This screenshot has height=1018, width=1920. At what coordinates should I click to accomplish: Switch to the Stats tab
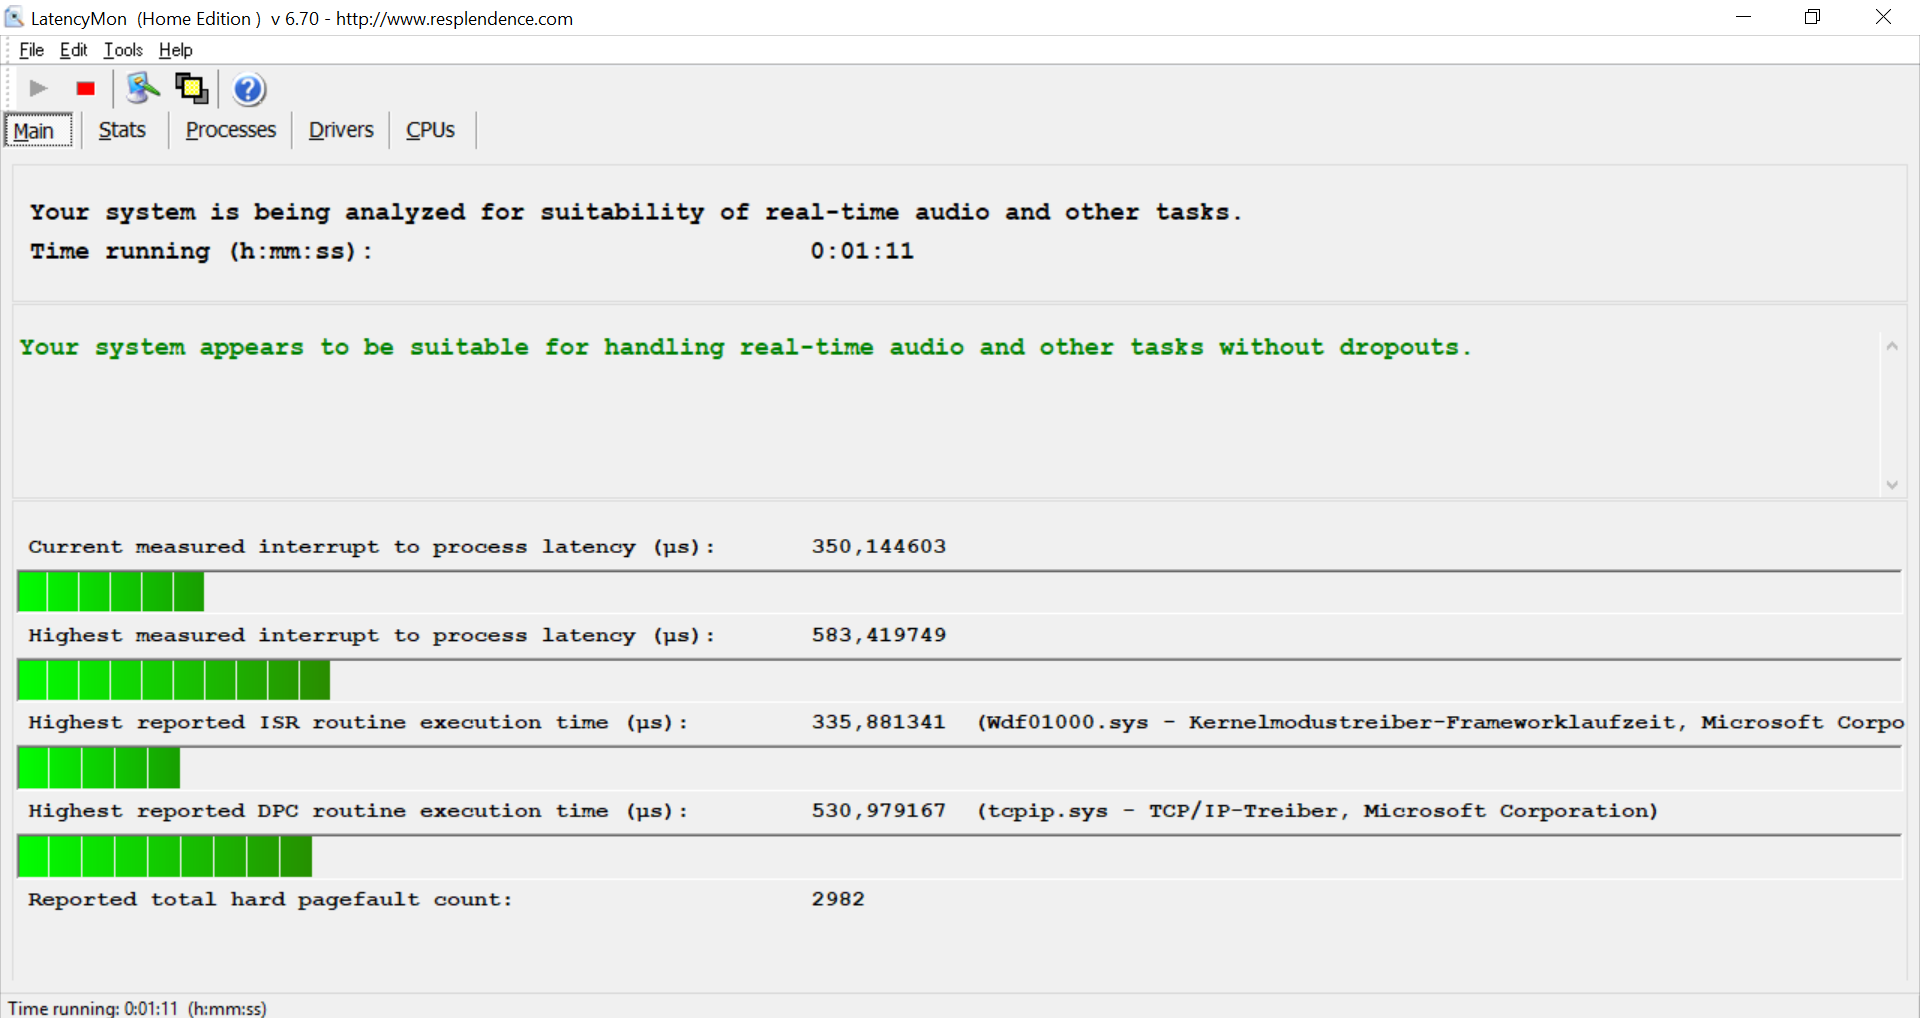pyautogui.click(x=122, y=130)
